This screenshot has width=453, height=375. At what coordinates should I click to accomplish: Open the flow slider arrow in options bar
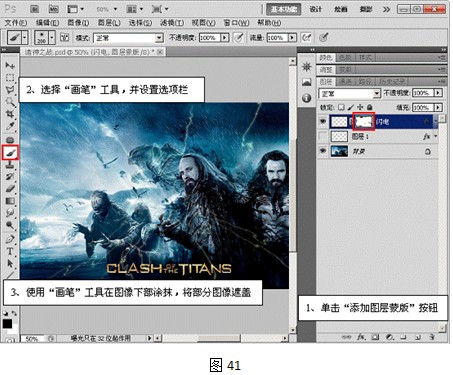[292, 38]
